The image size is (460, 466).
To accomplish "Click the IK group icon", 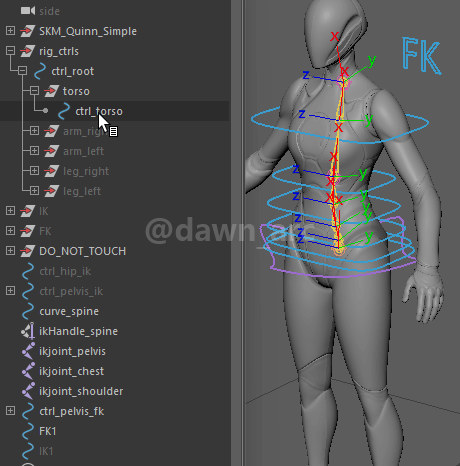I will coord(27,211).
